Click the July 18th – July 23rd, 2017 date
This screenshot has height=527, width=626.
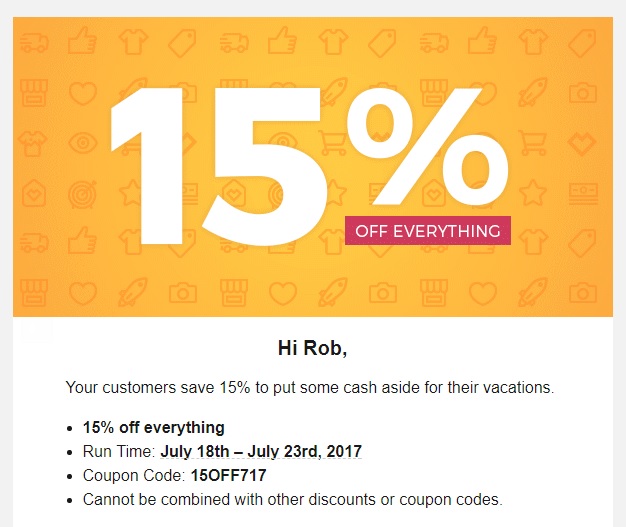tap(261, 451)
